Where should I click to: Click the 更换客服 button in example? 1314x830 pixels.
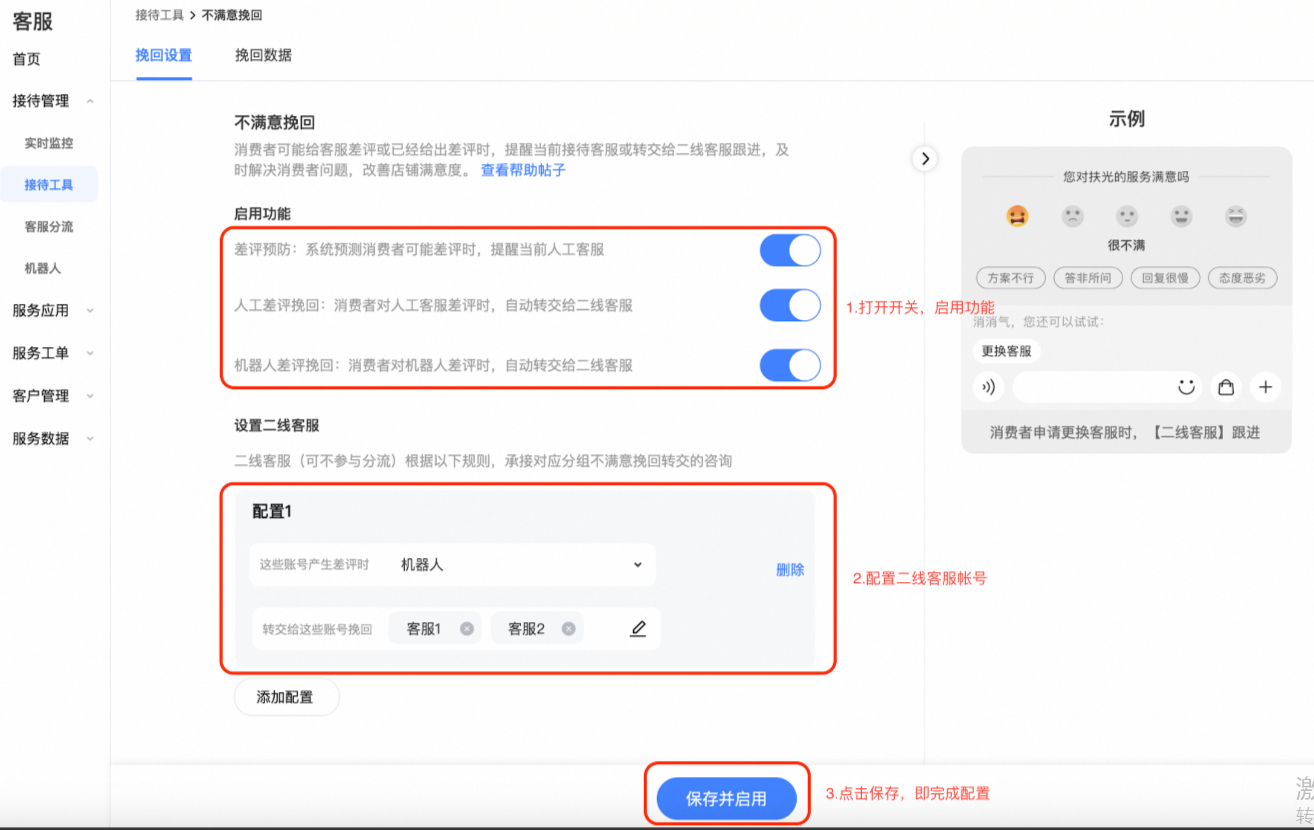(1006, 352)
